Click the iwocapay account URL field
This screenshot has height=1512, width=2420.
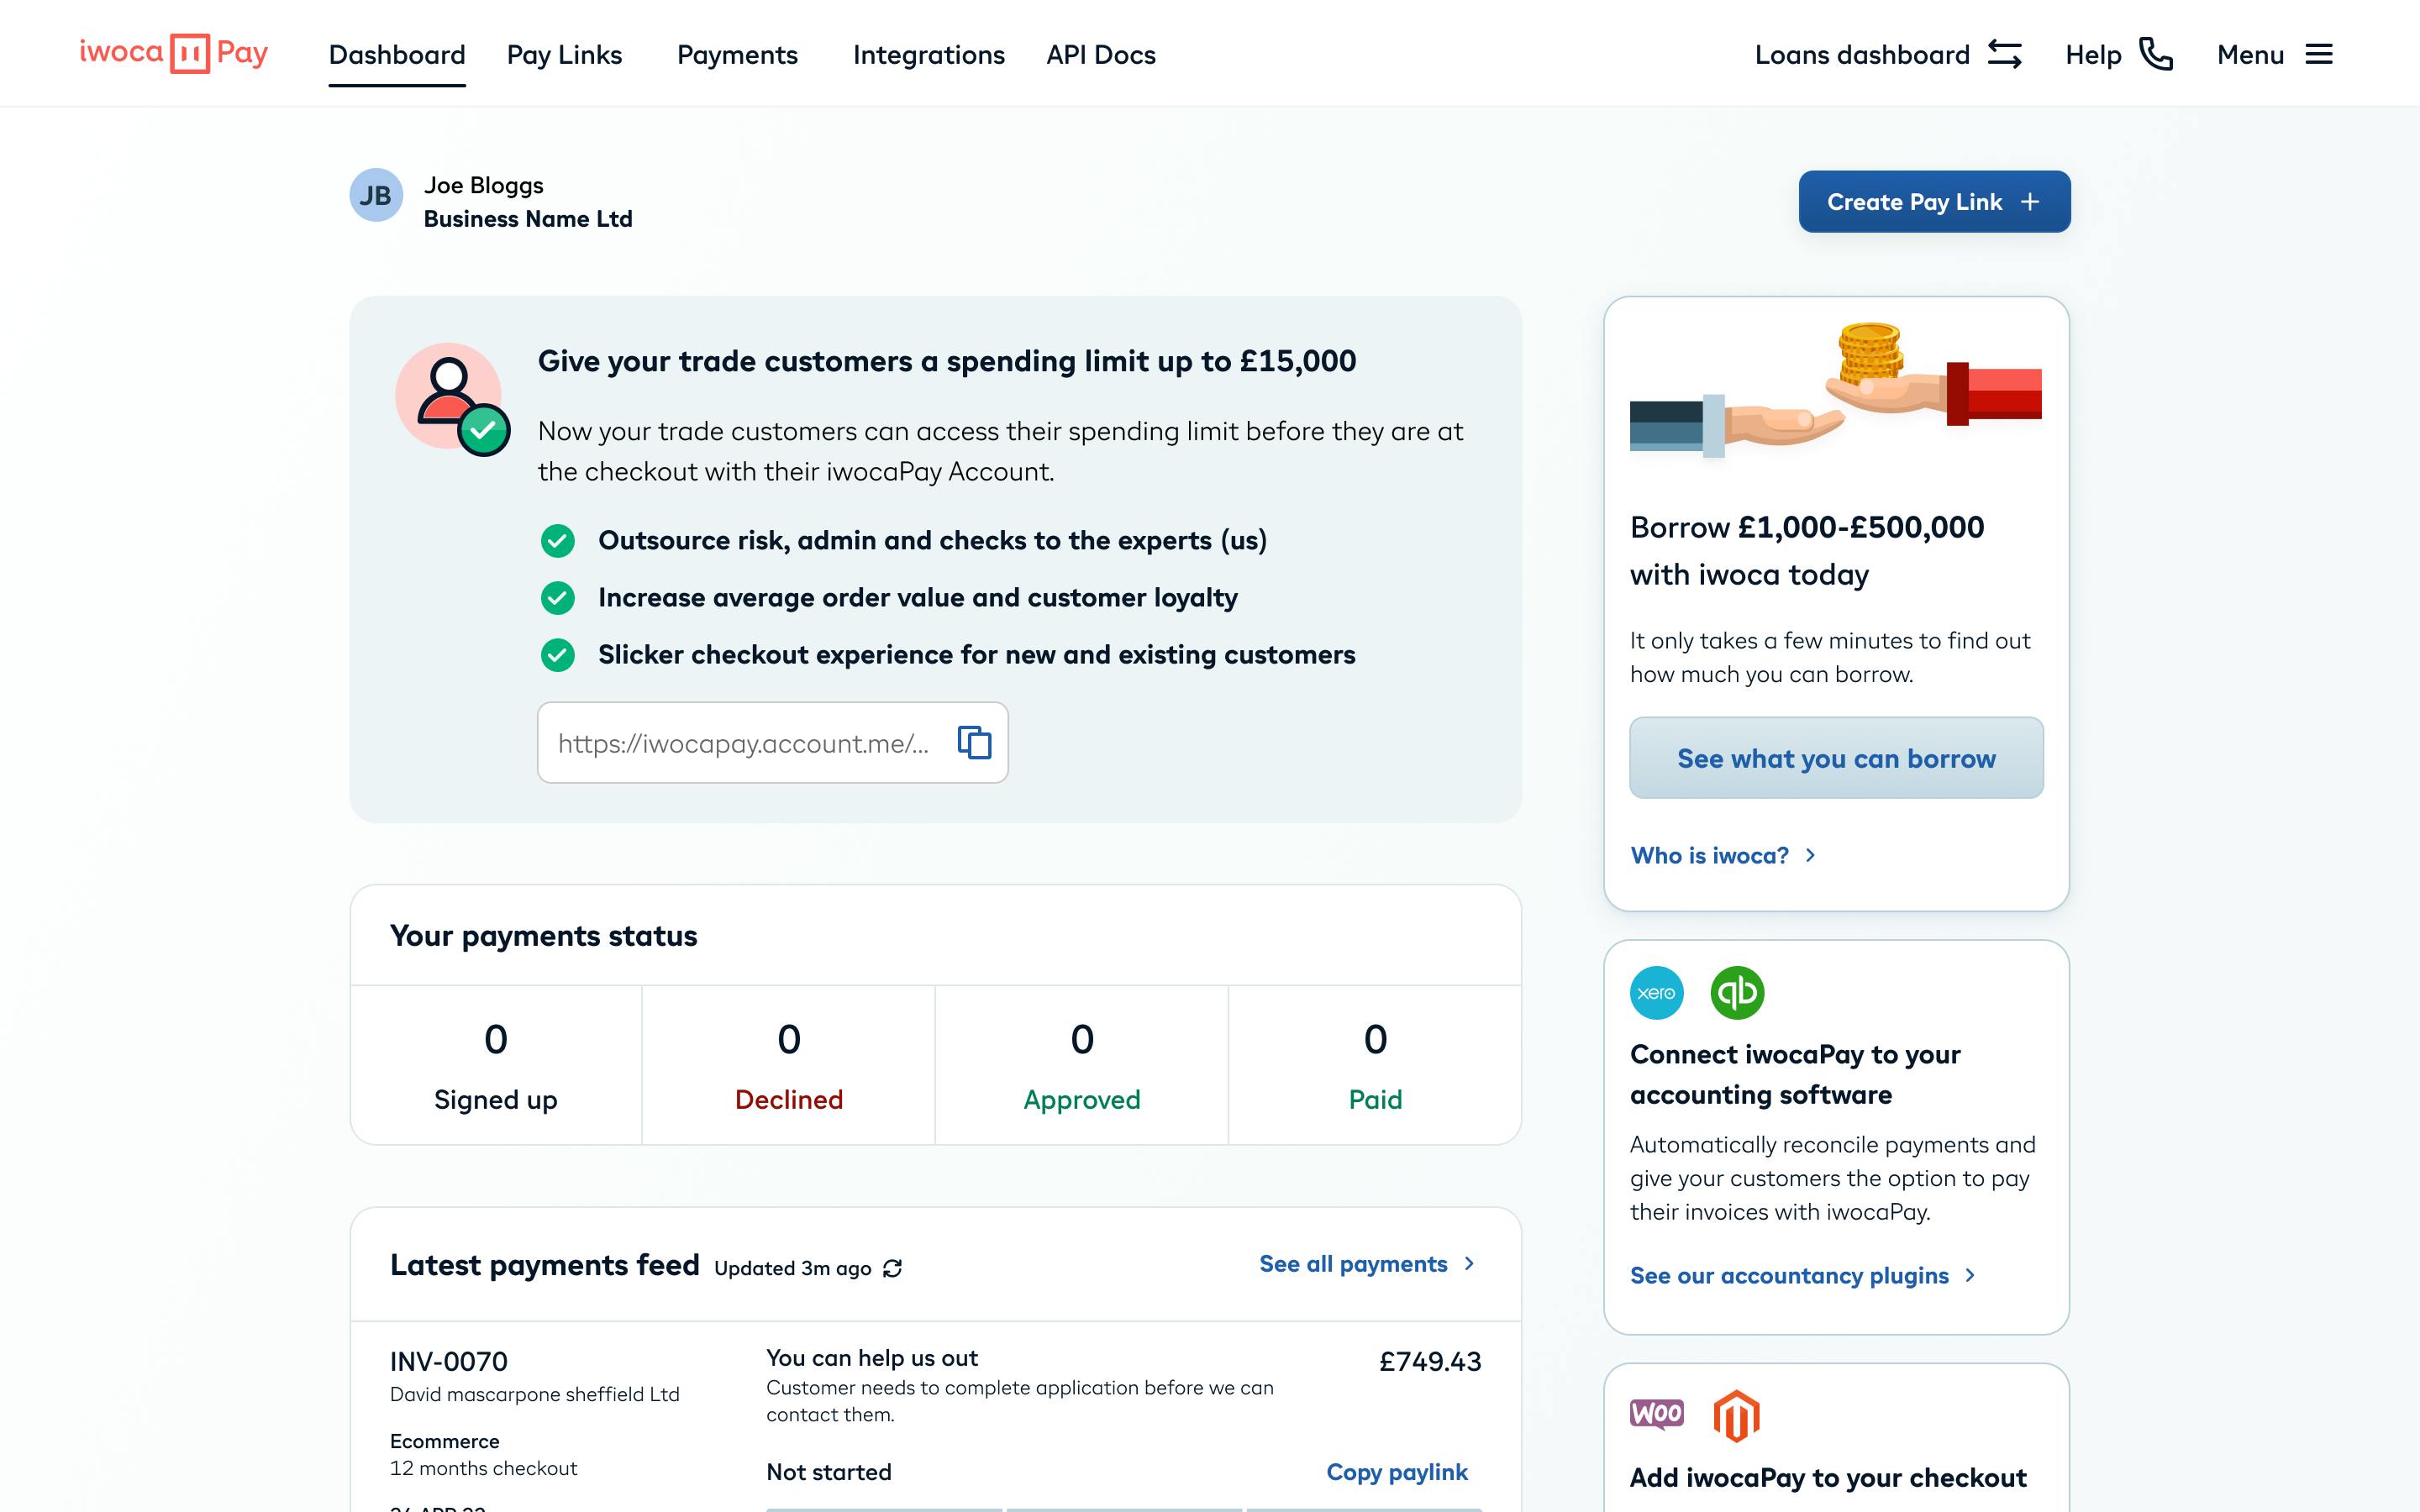743,743
